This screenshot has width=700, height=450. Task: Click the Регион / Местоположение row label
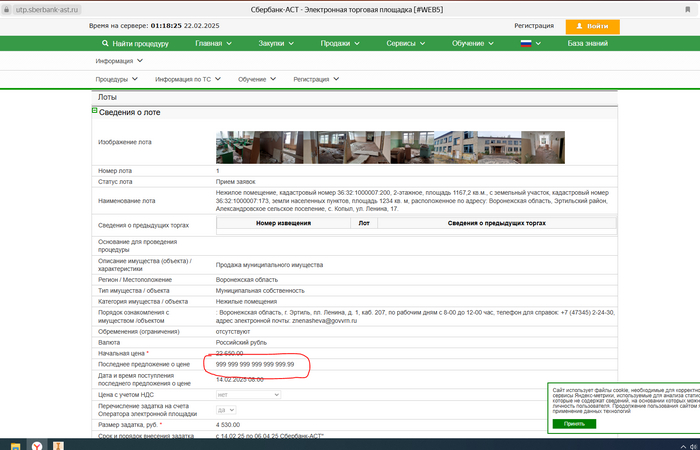[135, 279]
